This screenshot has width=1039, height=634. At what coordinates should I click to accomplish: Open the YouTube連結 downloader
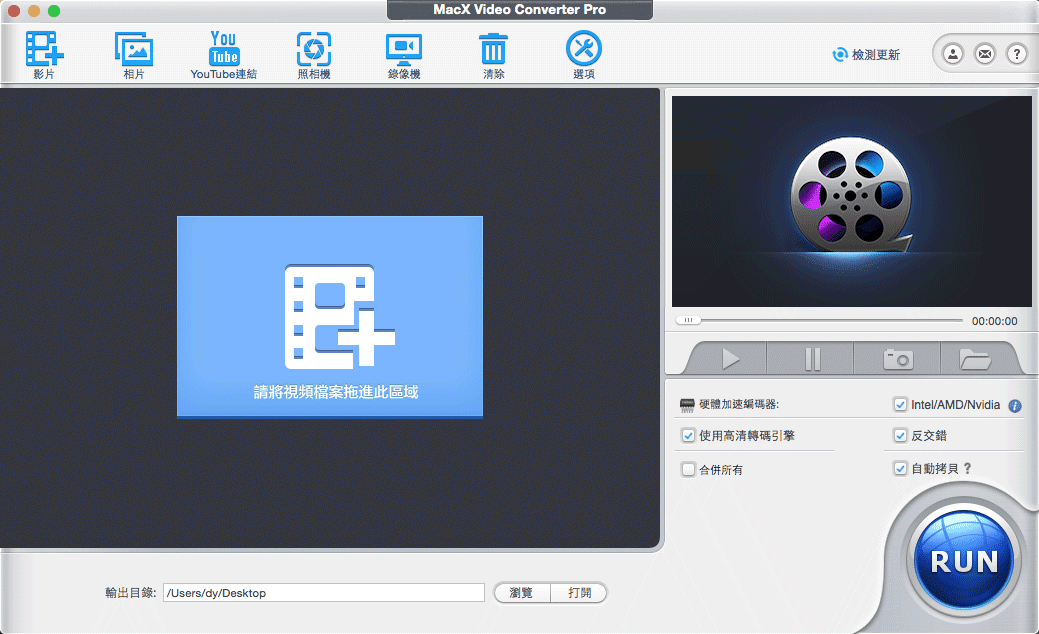[223, 55]
